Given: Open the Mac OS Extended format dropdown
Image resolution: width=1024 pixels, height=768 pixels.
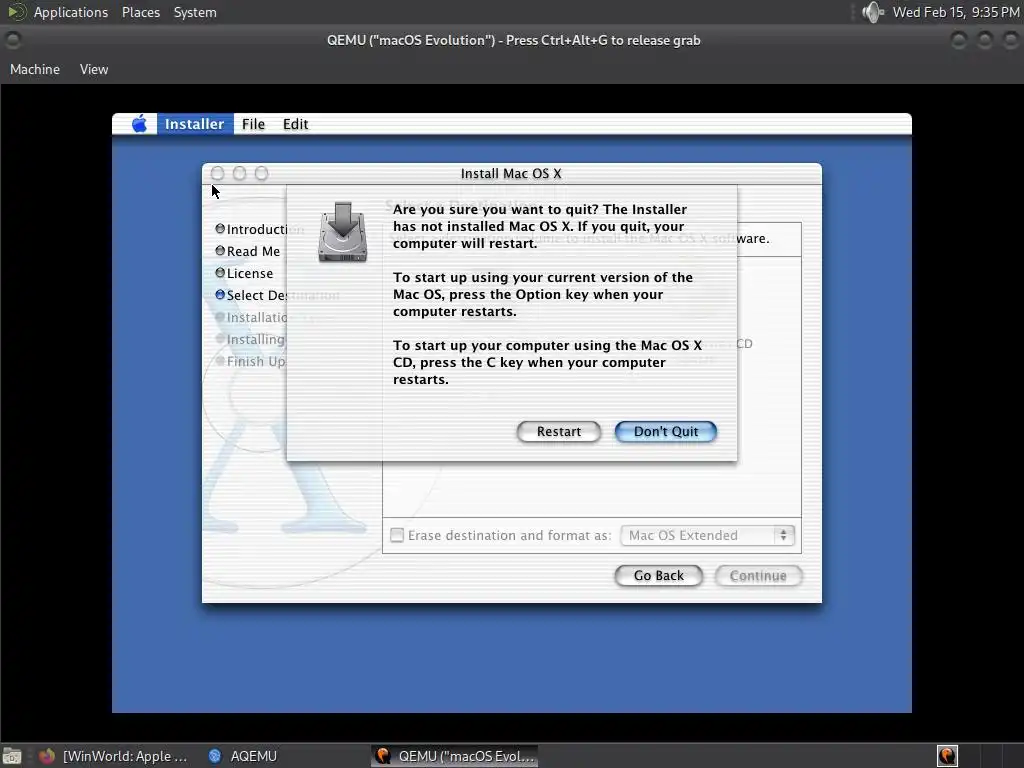Looking at the screenshot, I should point(707,536).
